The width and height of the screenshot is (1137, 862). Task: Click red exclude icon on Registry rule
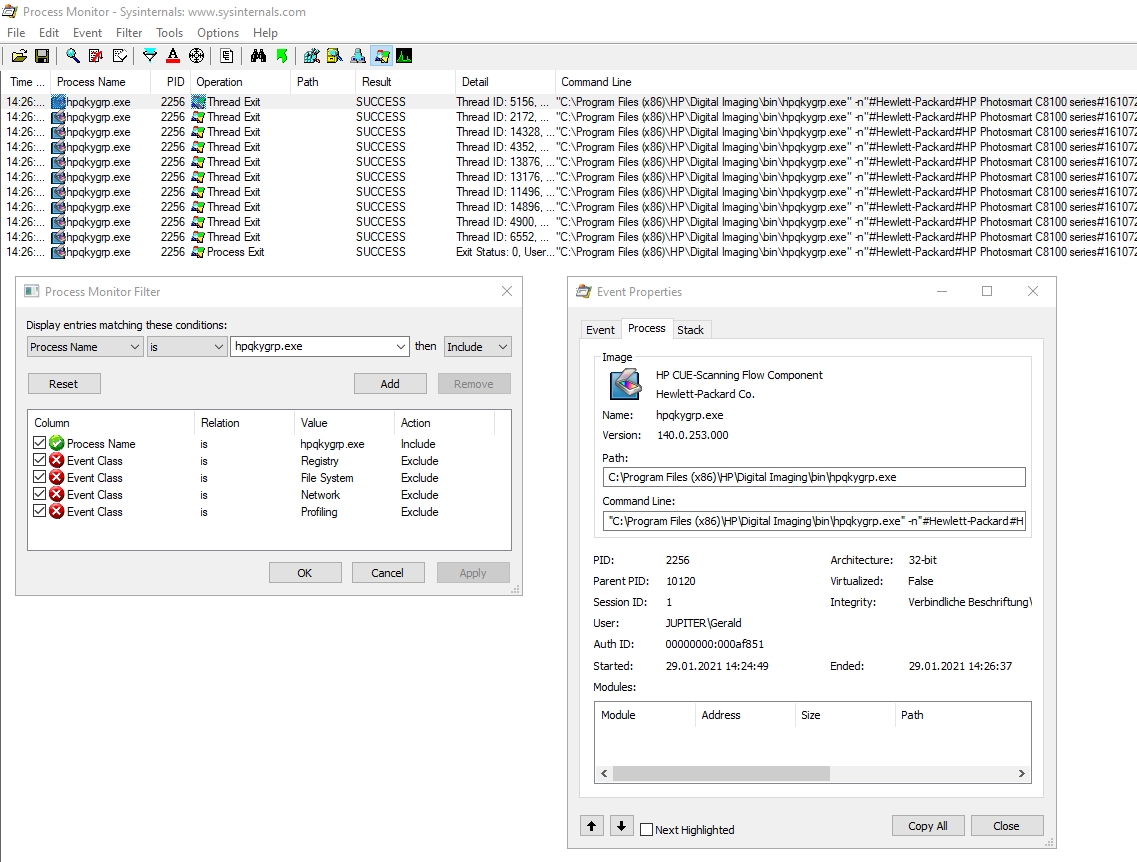[x=57, y=460]
